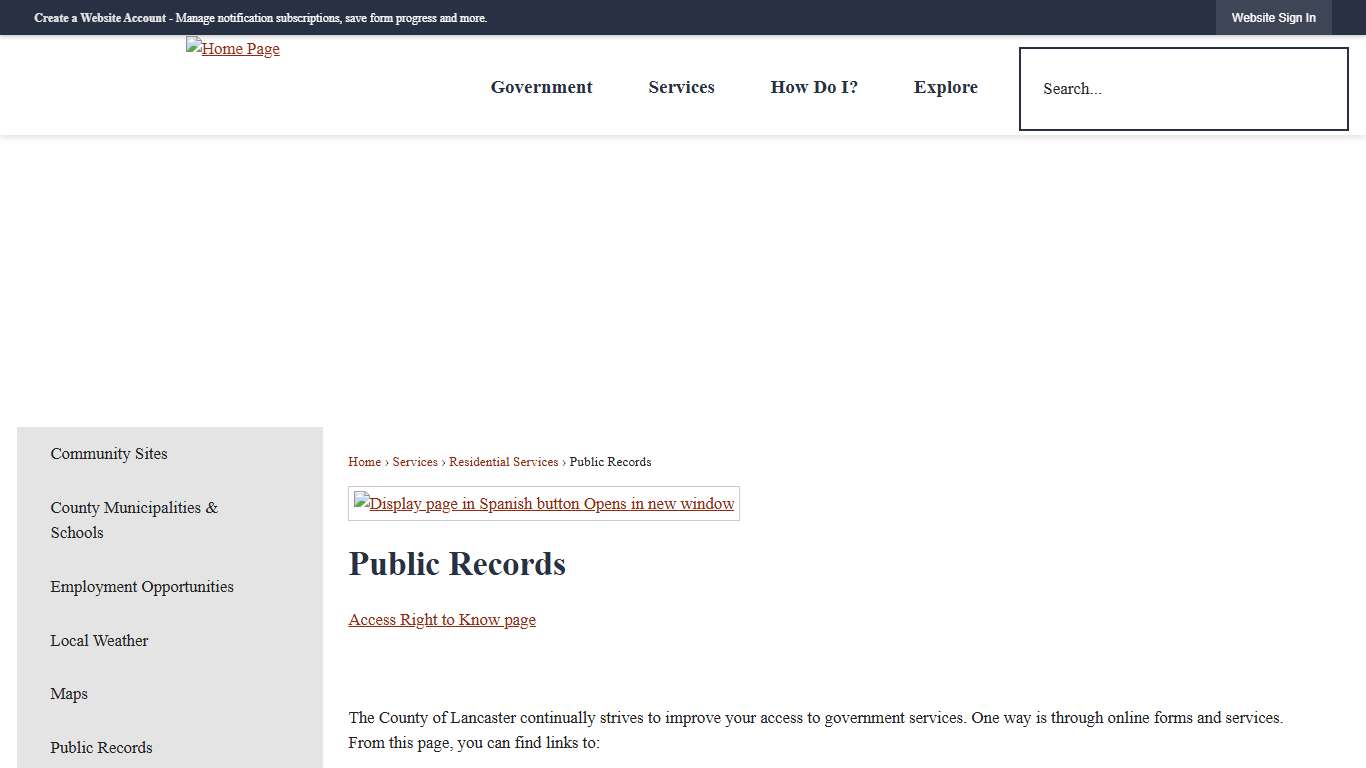Open the Access Right to Know page link
The image size is (1366, 768).
click(442, 619)
